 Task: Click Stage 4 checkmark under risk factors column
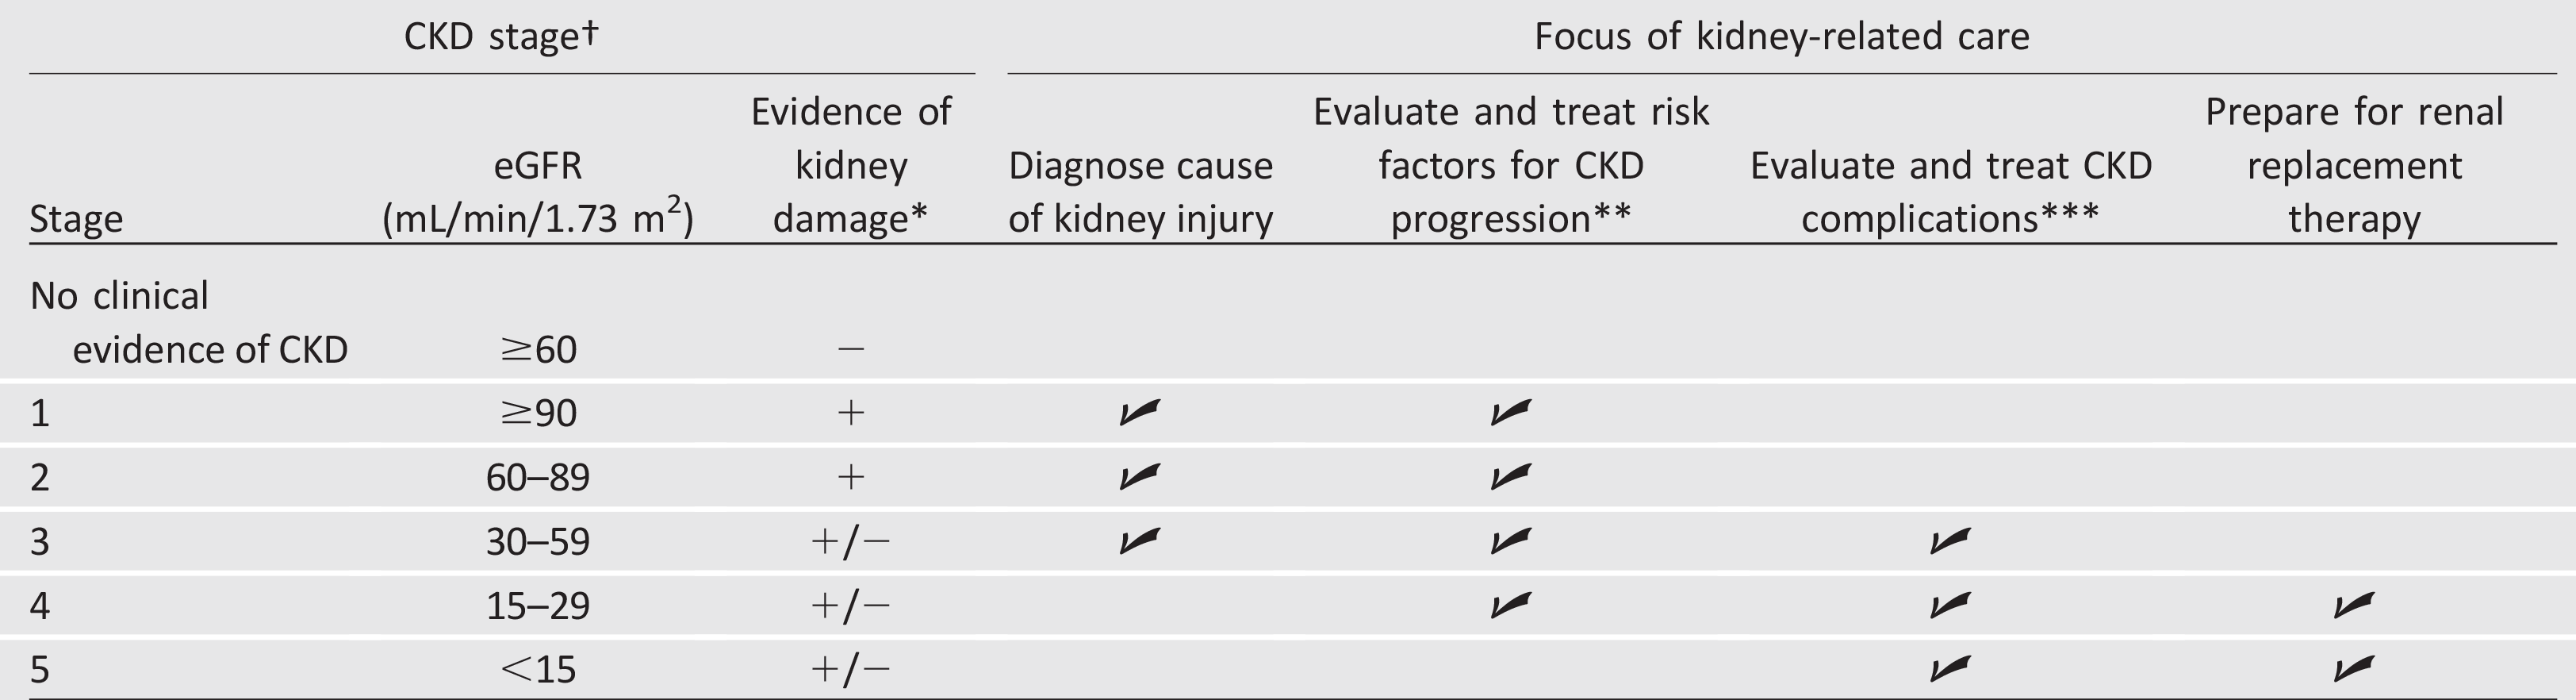[1510, 605]
